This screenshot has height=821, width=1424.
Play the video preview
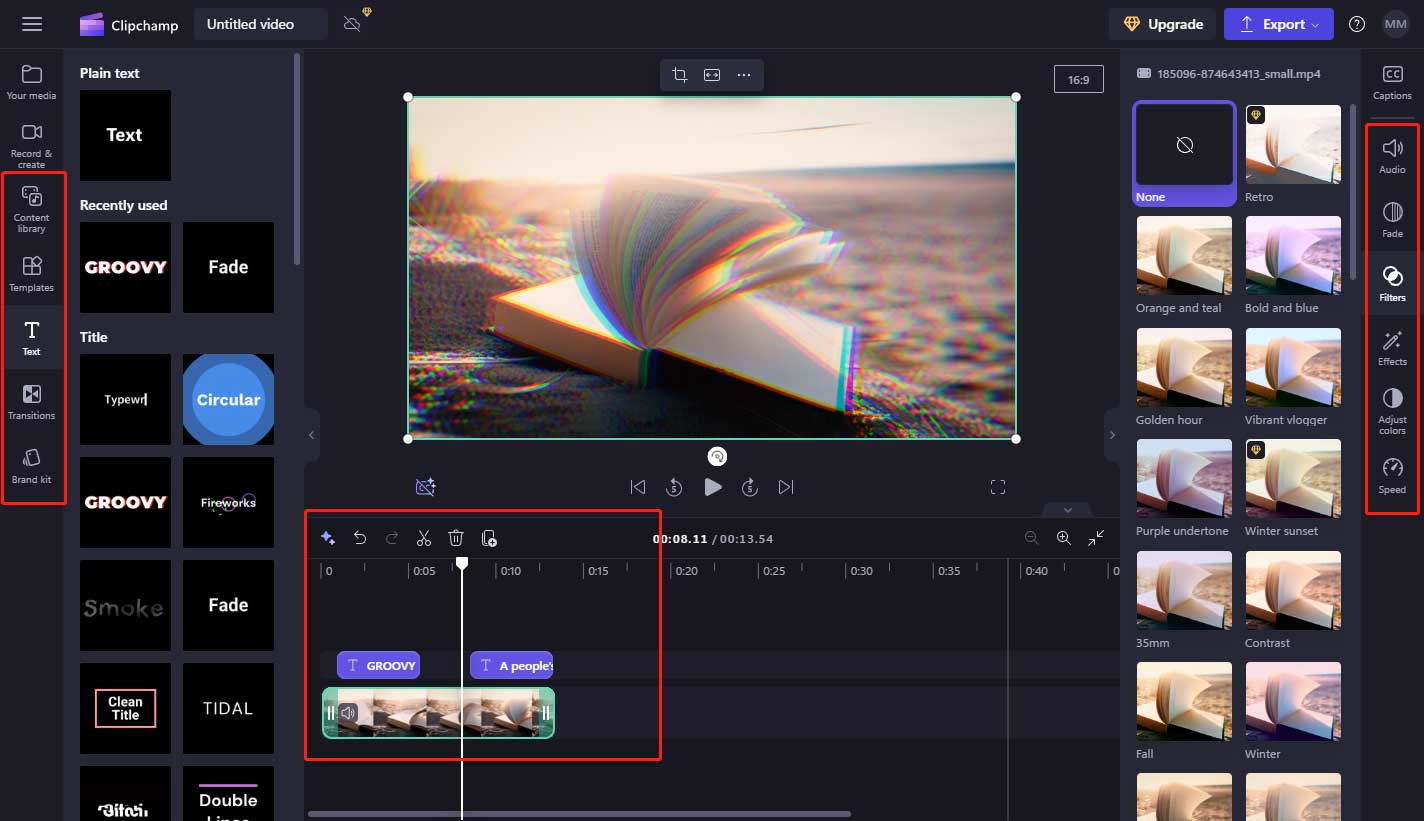pyautogui.click(x=712, y=487)
